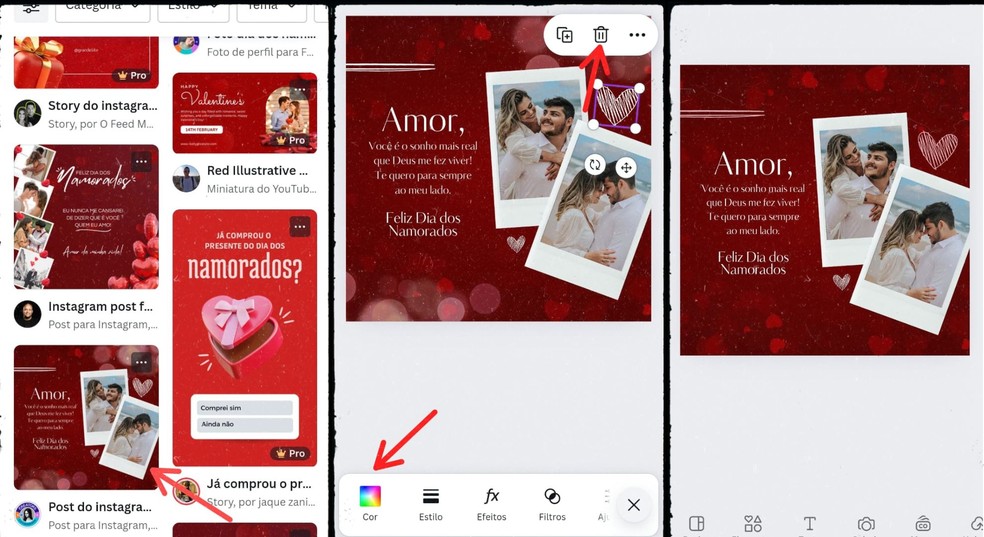Select the Amor polaroid template in the list
This screenshot has width=984, height=537.
86,417
